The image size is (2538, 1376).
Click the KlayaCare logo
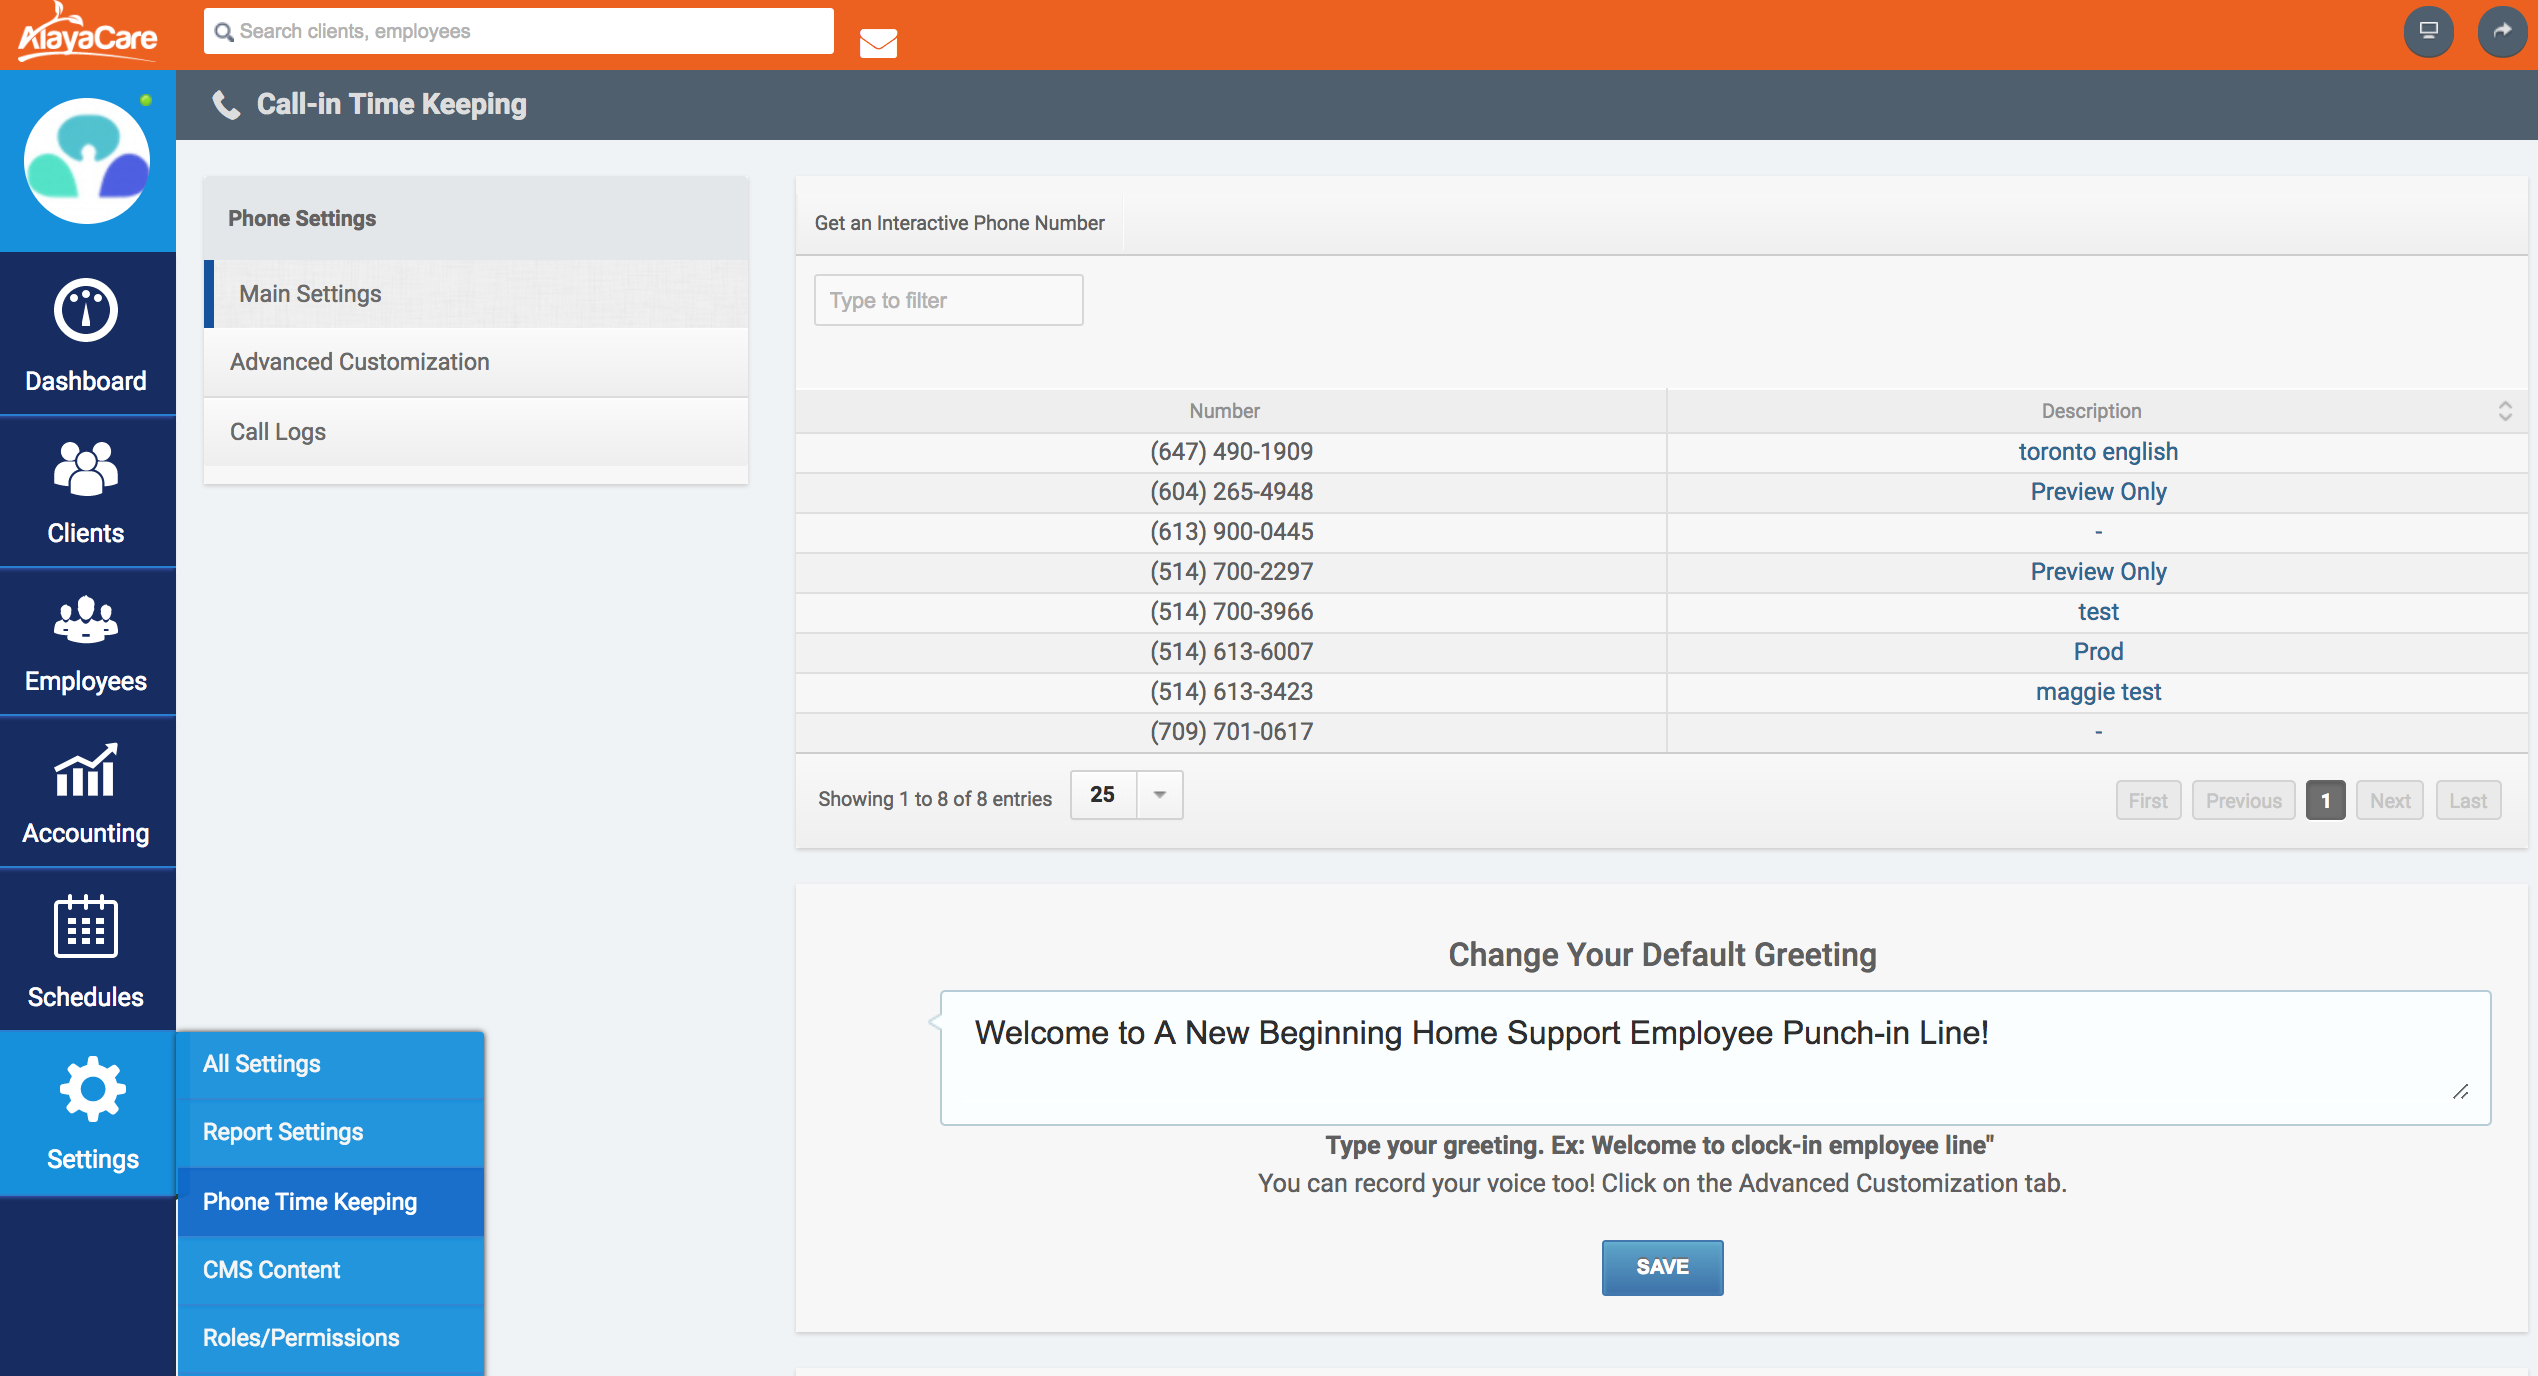pos(87,33)
